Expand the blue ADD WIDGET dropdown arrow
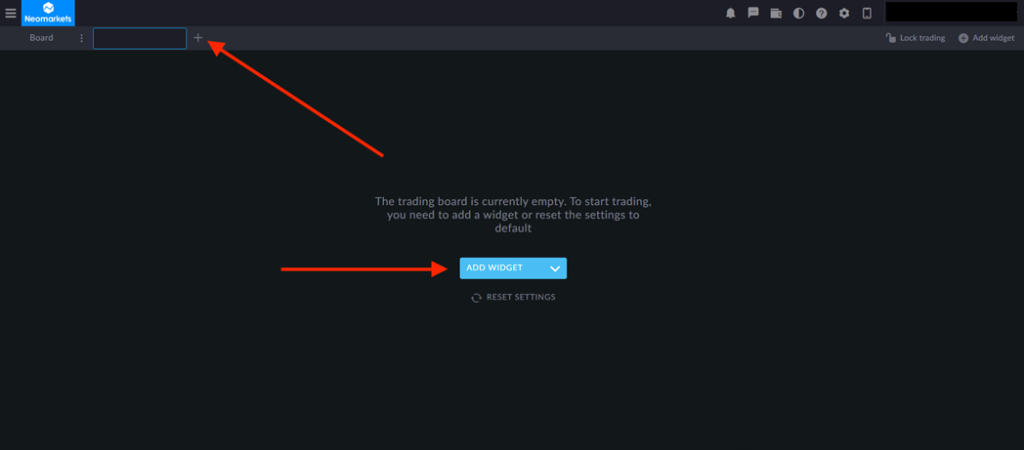Screen dimensions: 1024x450 [x=555, y=268]
